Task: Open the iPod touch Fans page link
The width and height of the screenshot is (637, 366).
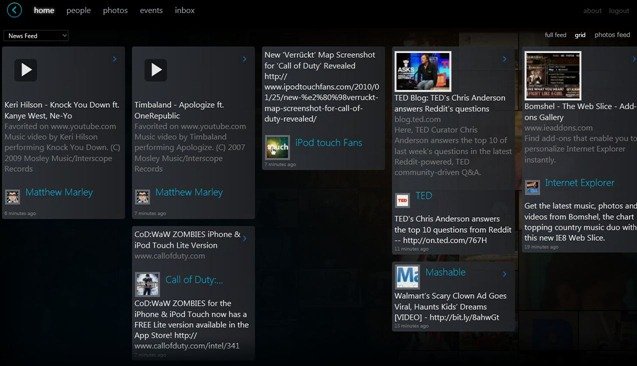Action: click(x=329, y=143)
